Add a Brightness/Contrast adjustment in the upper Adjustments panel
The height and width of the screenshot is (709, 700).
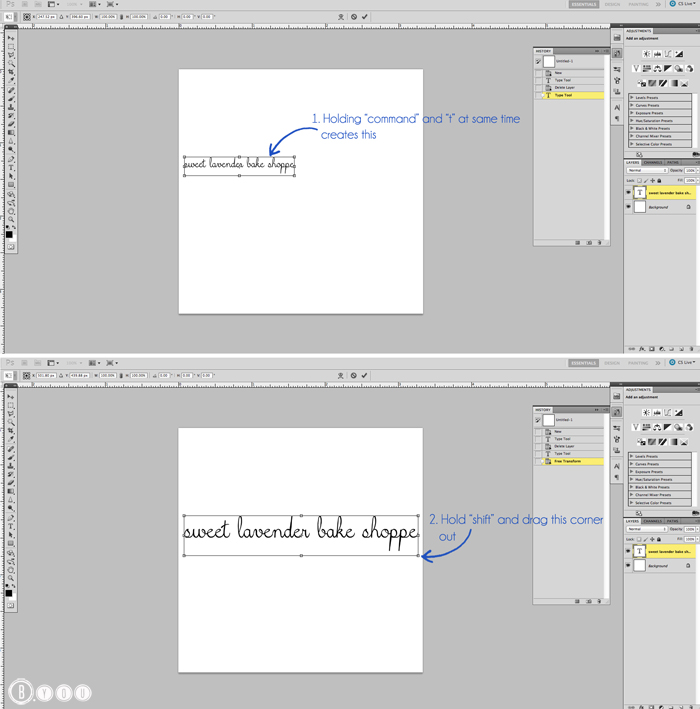point(647,54)
